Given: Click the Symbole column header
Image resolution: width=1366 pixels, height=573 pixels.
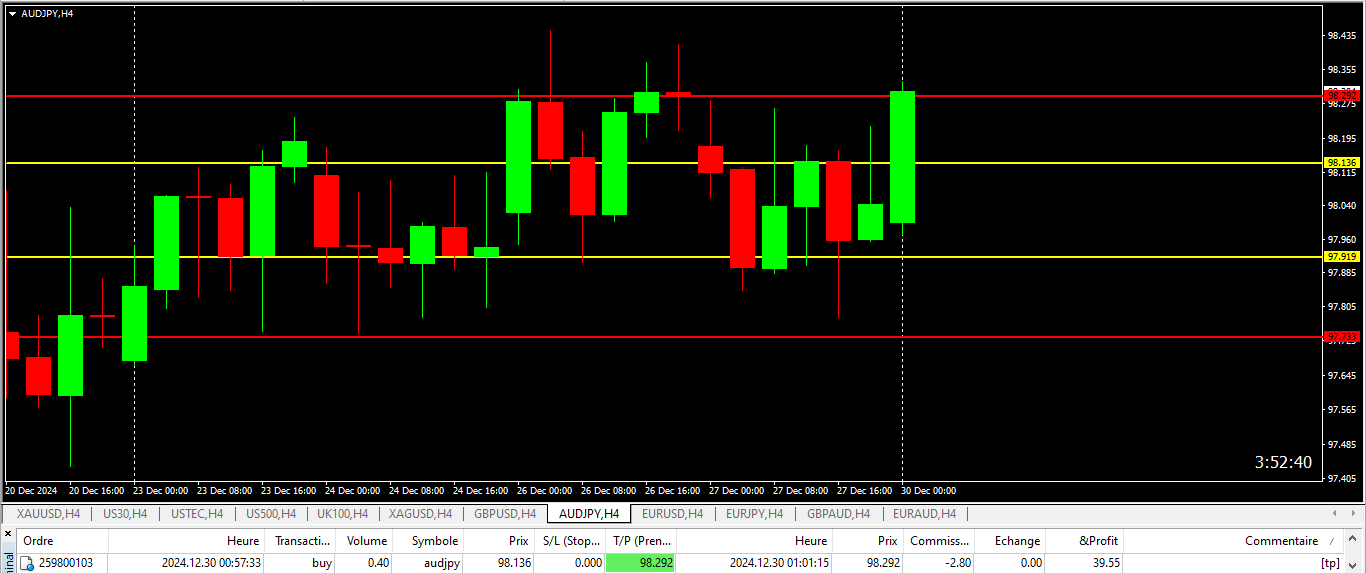Looking at the screenshot, I should coord(428,541).
